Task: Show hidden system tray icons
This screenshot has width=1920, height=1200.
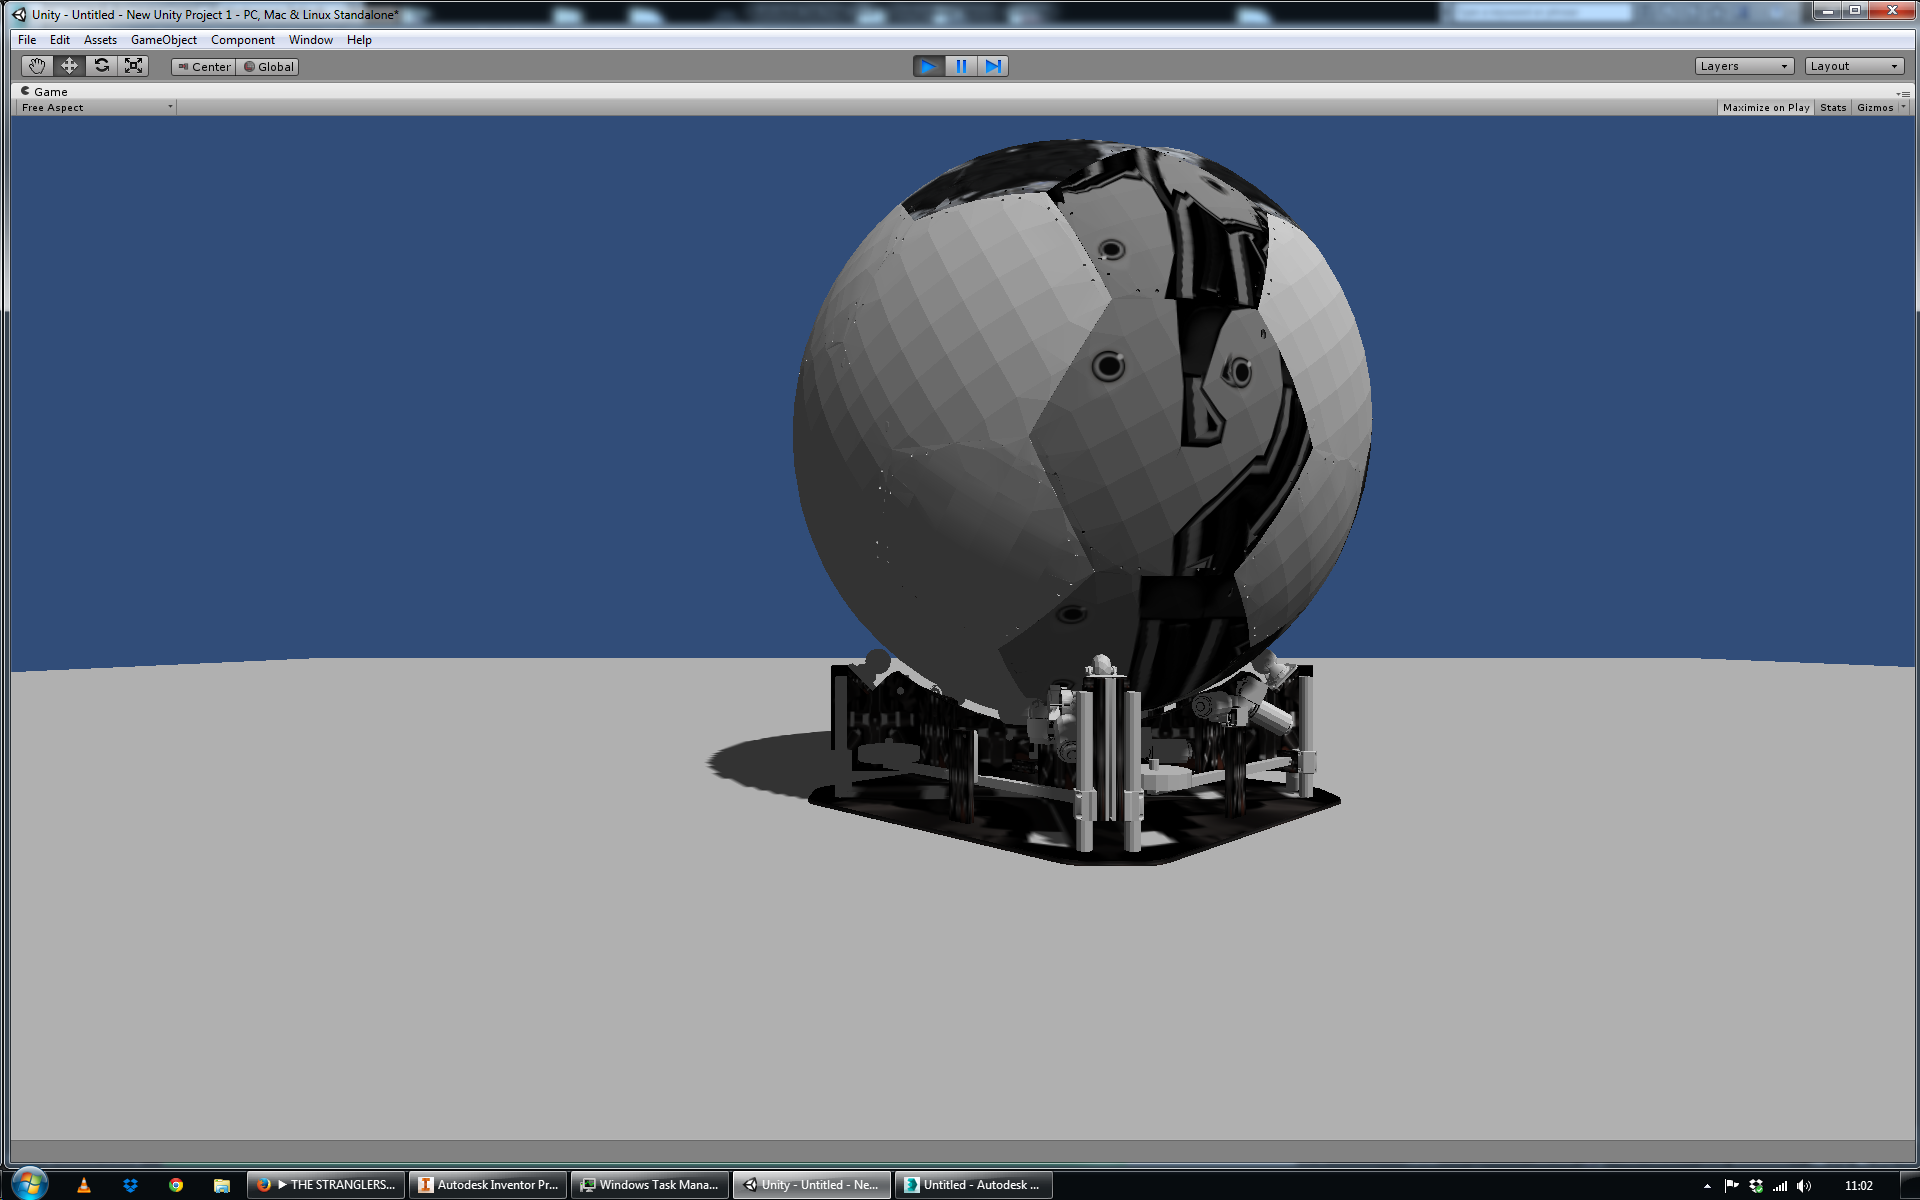Action: [1707, 1186]
